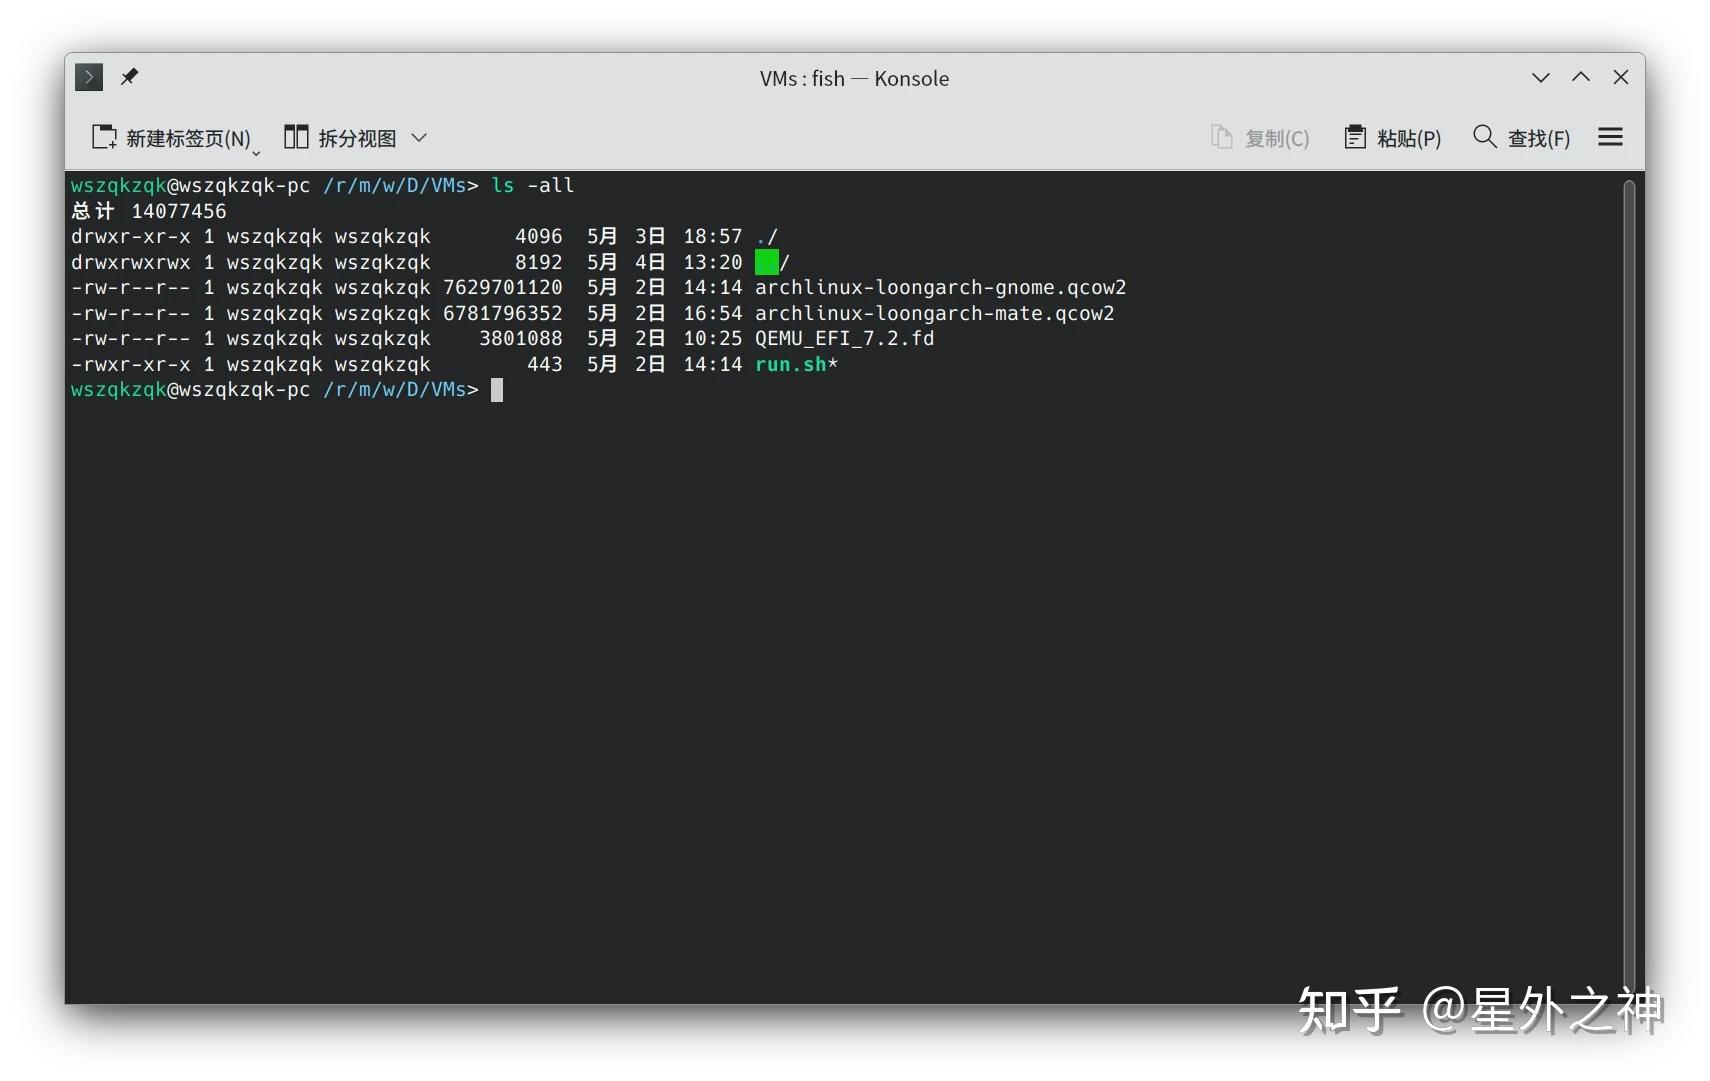
Task: Click the 粘贴(P) clipboard paste icon
Action: pyautogui.click(x=1356, y=137)
